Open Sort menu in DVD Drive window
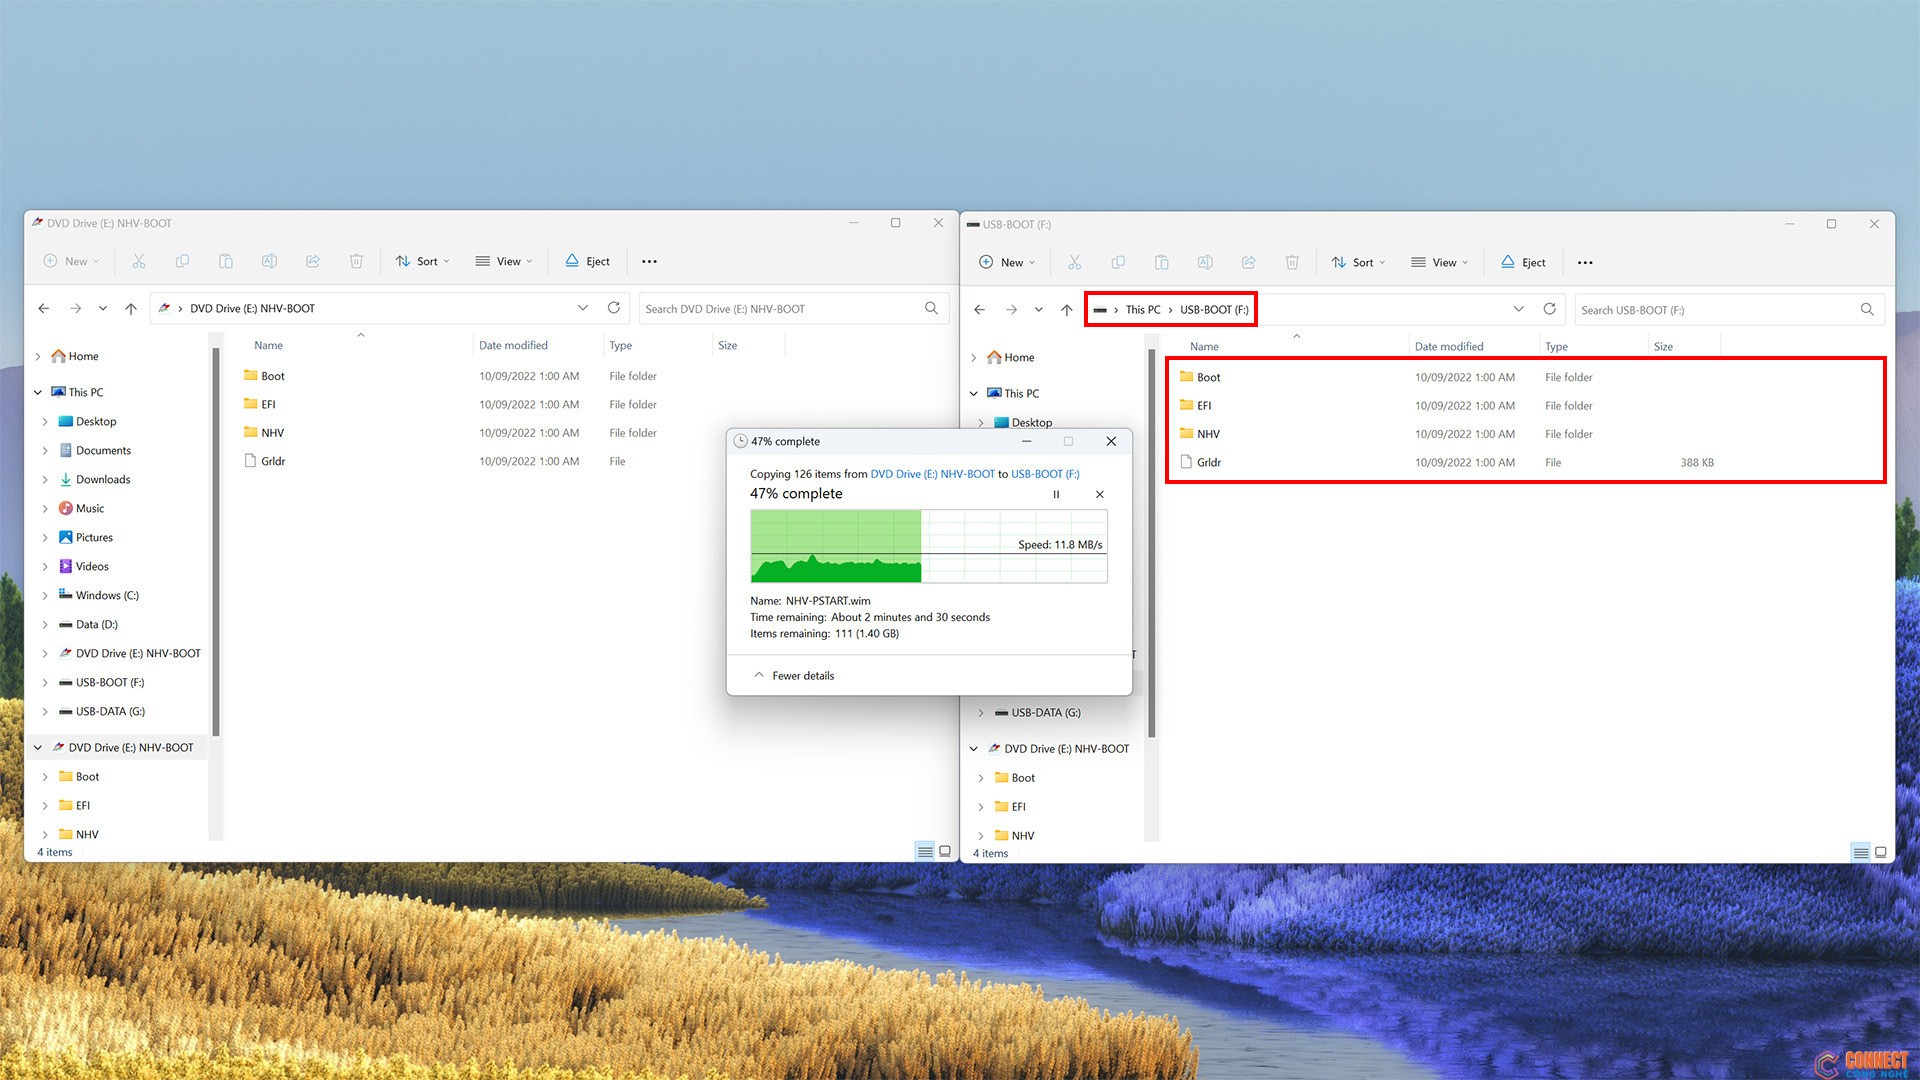The height and width of the screenshot is (1080, 1920). coord(423,261)
